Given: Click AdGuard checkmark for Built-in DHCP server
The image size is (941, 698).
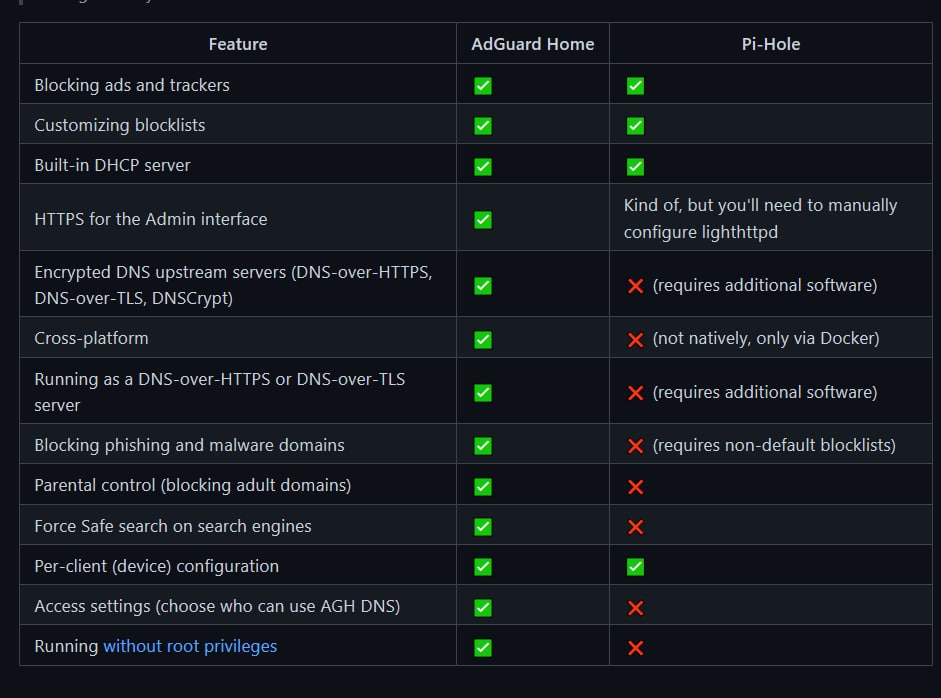Looking at the screenshot, I should pyautogui.click(x=483, y=166).
